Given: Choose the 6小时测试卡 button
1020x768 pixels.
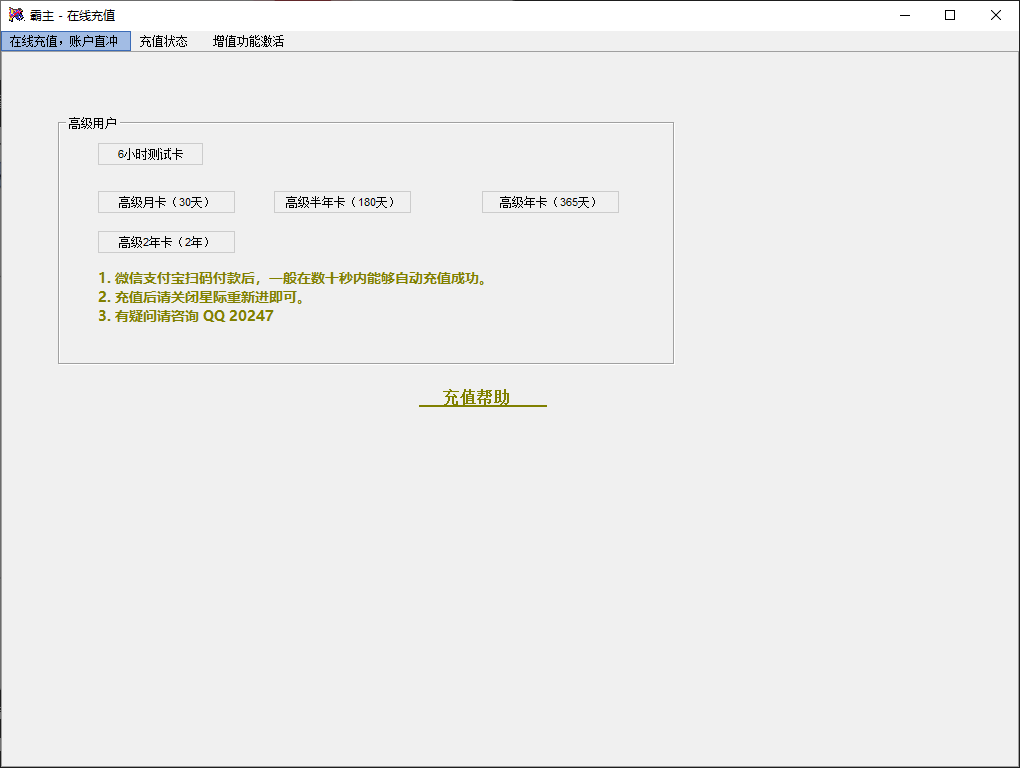Looking at the screenshot, I should tap(150, 154).
